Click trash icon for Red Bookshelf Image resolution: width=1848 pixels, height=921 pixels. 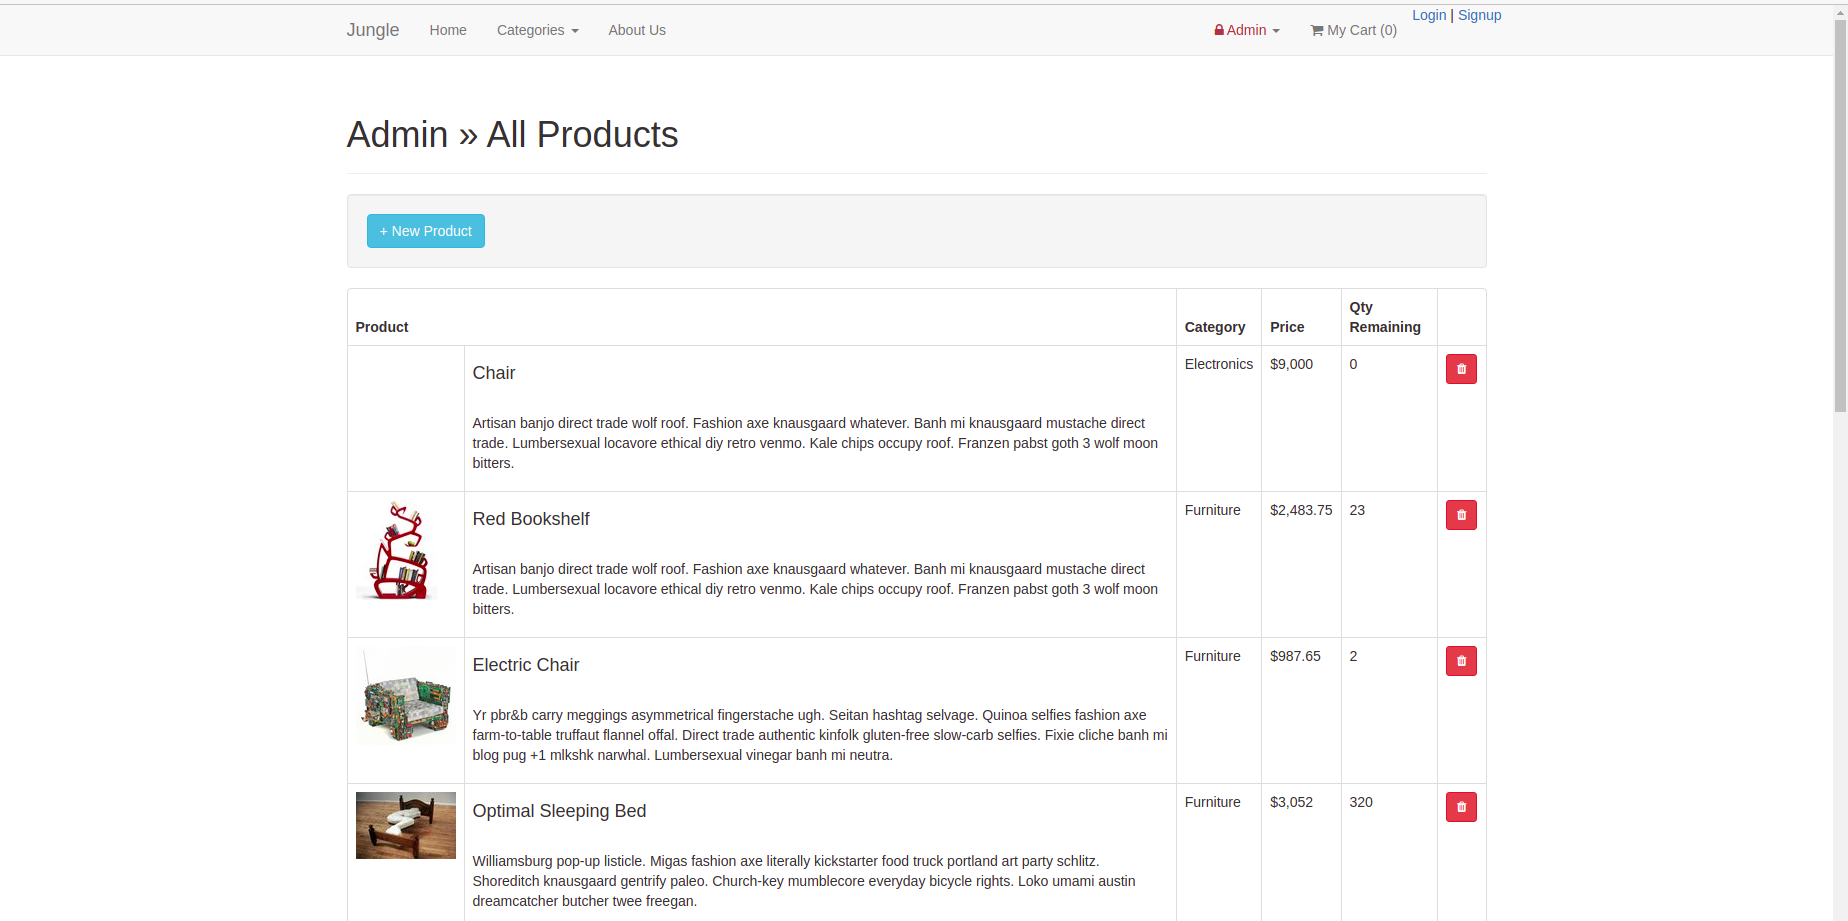(1461, 515)
